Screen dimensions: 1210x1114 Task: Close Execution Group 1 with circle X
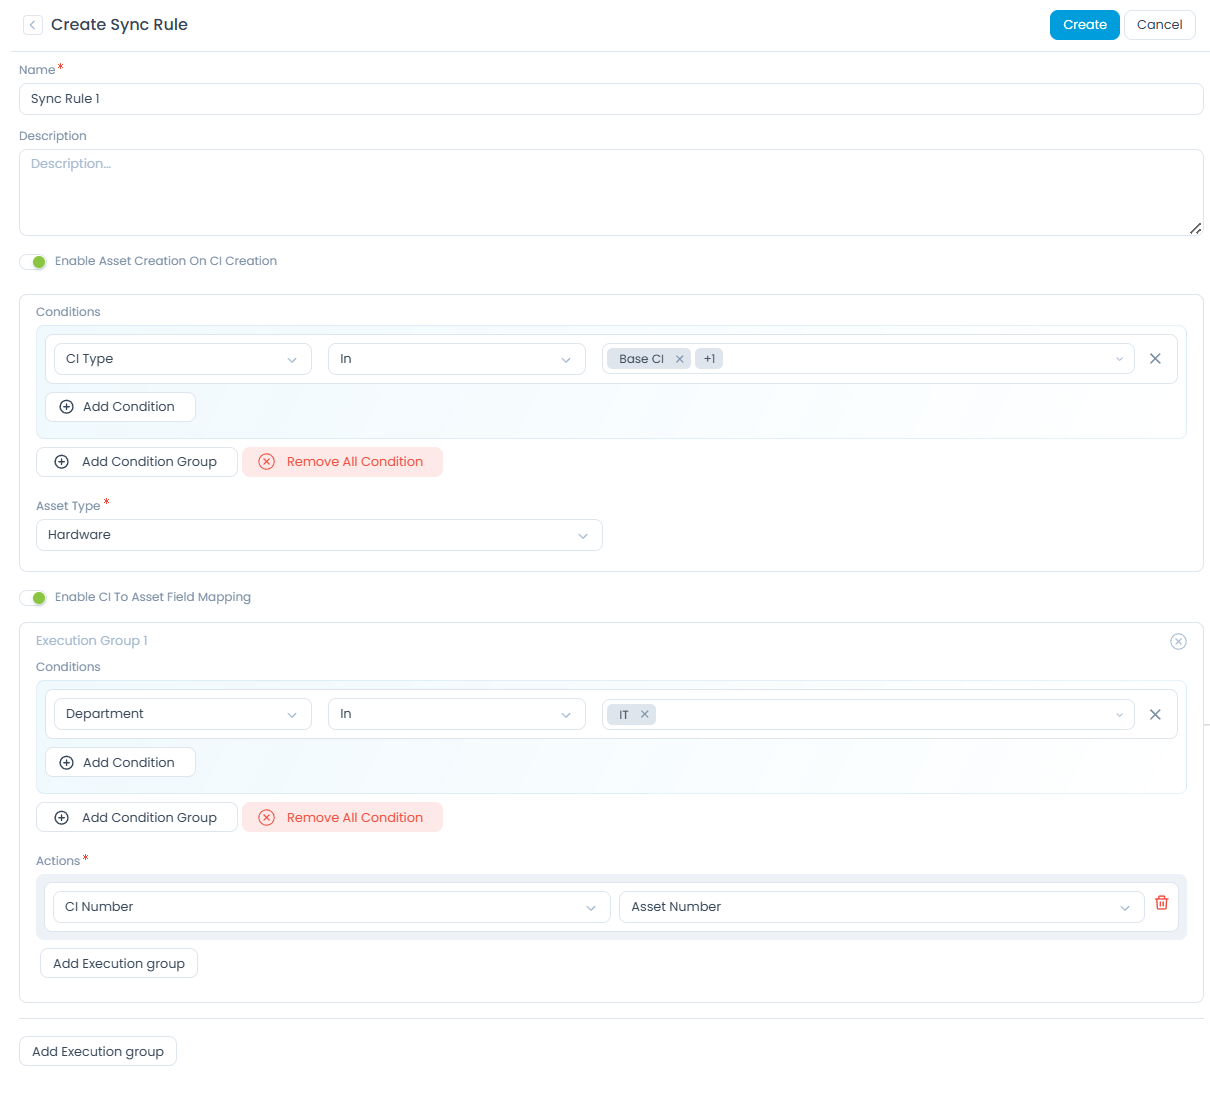tap(1178, 641)
